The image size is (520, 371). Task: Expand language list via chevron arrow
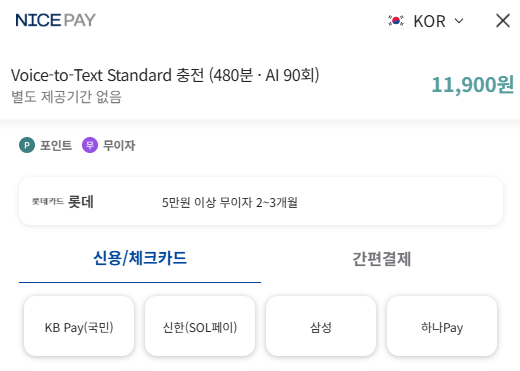coord(459,21)
